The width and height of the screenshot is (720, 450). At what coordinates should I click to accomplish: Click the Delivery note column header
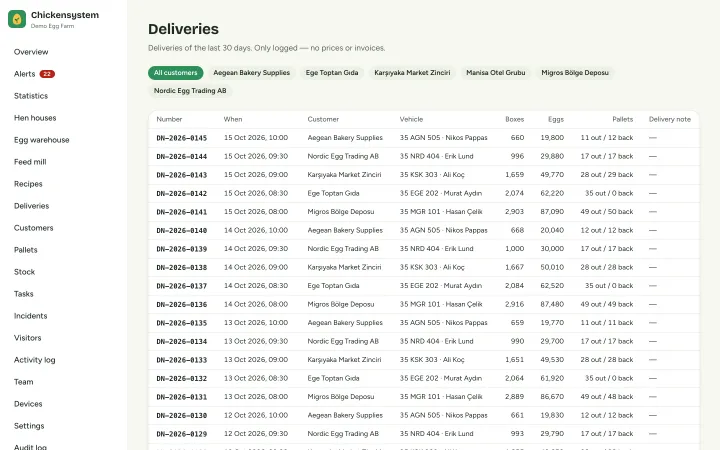(670, 119)
